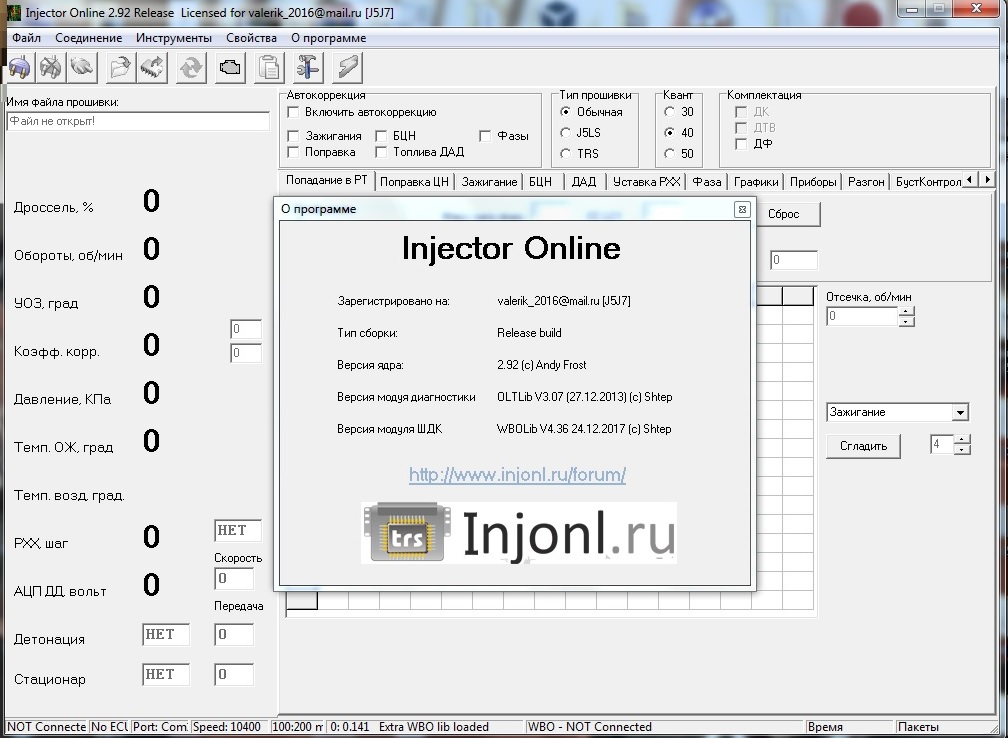Click the Скорость value field

pos(234,579)
